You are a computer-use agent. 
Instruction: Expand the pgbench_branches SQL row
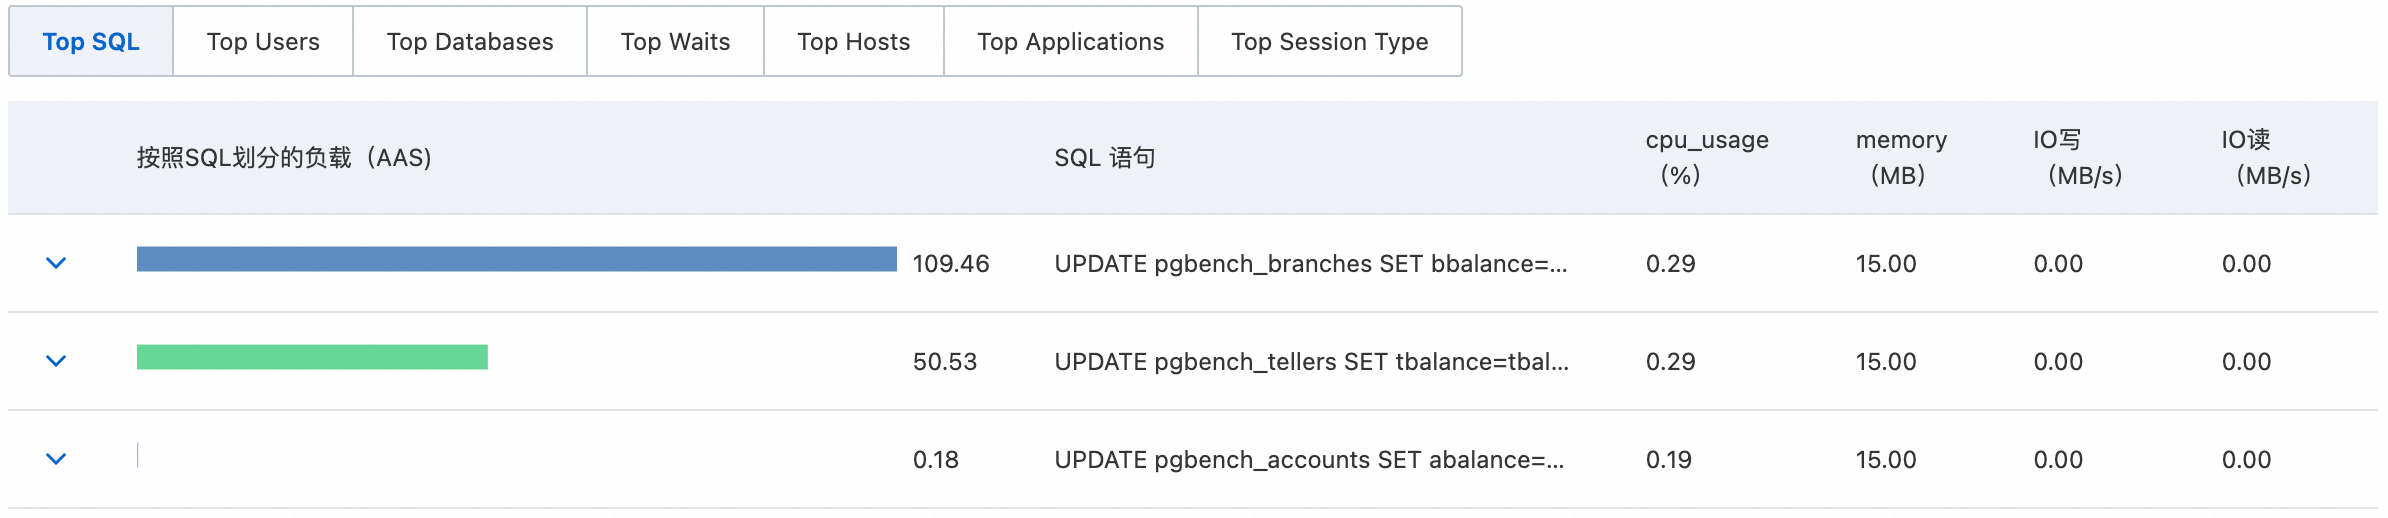pyautogui.click(x=56, y=263)
